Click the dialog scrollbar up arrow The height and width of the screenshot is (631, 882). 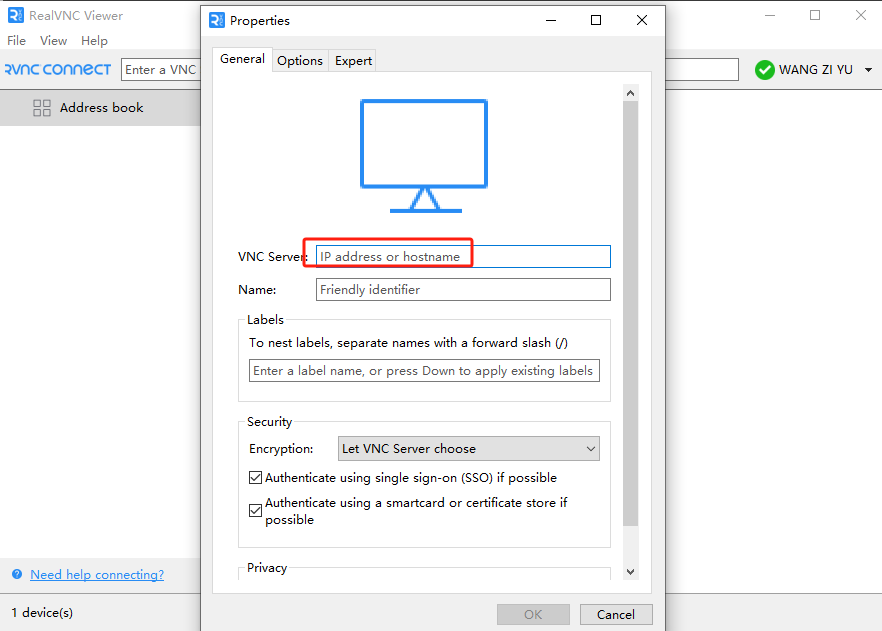(631, 93)
